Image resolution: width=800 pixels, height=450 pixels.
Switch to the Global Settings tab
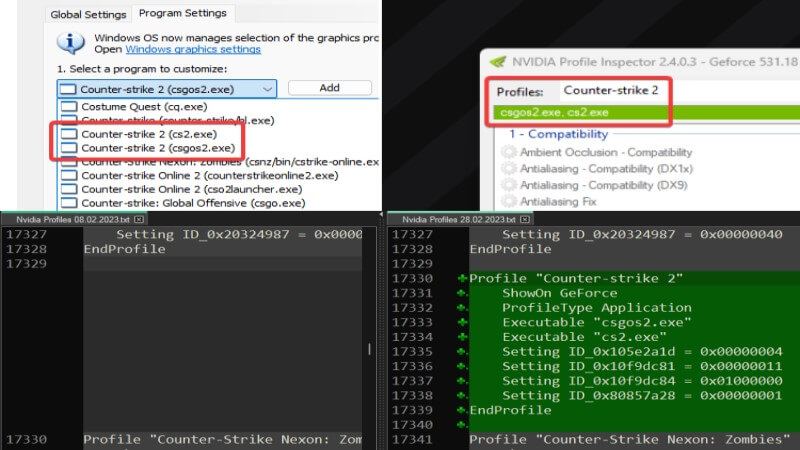[89, 14]
